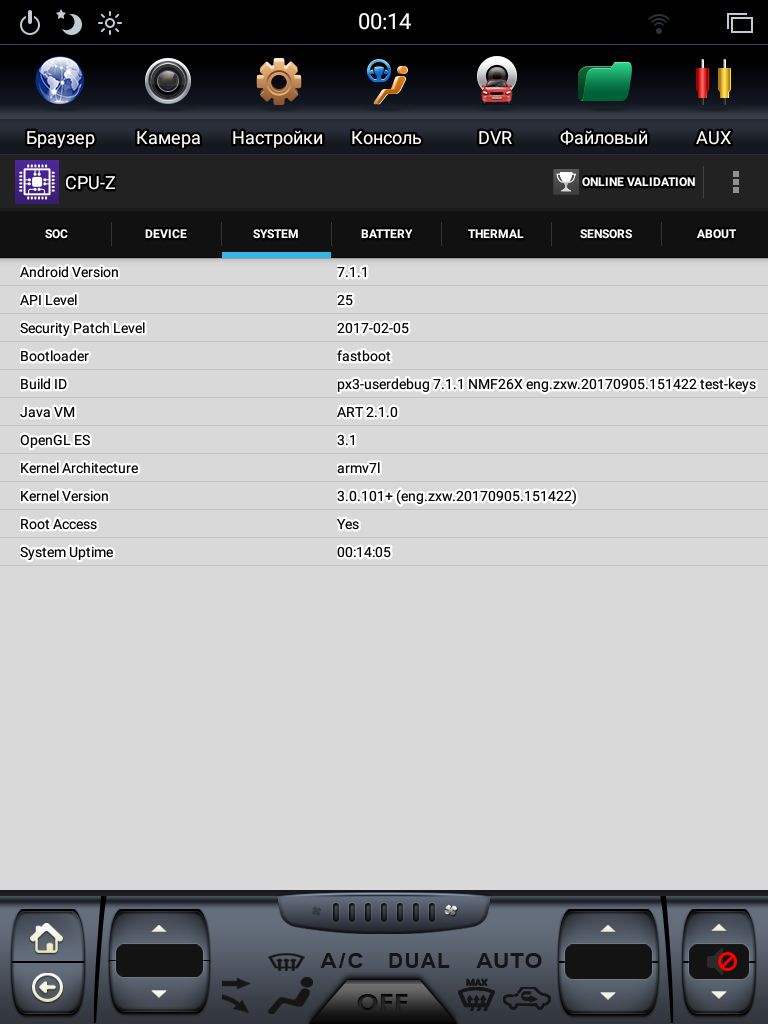Image resolution: width=768 pixels, height=1024 pixels.
Task: Click the API Level value 25
Action: [345, 300]
